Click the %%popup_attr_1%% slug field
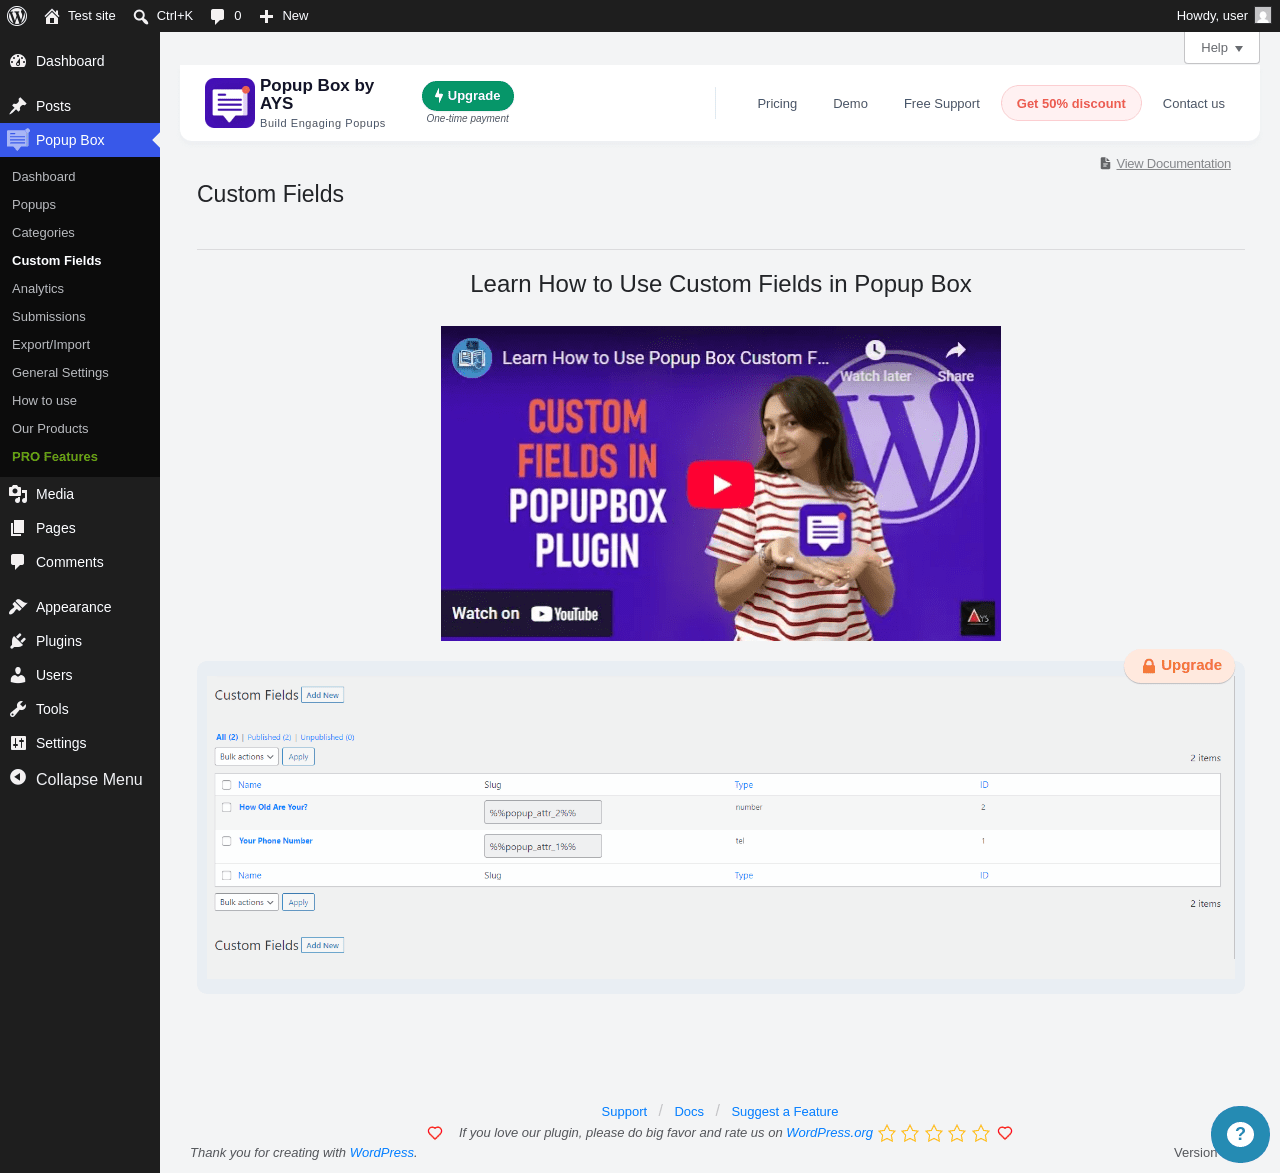Viewport: 1280px width, 1173px height. pos(543,847)
